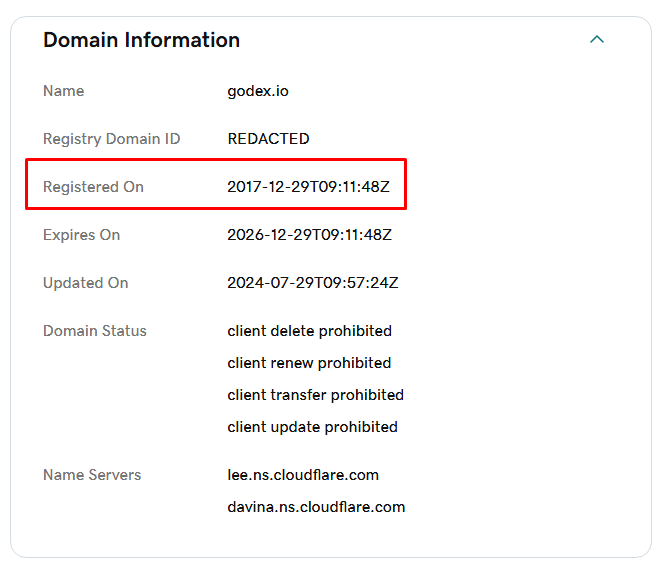660x564 pixels.
Task: Select the godex.io domain name value
Action: (x=258, y=91)
